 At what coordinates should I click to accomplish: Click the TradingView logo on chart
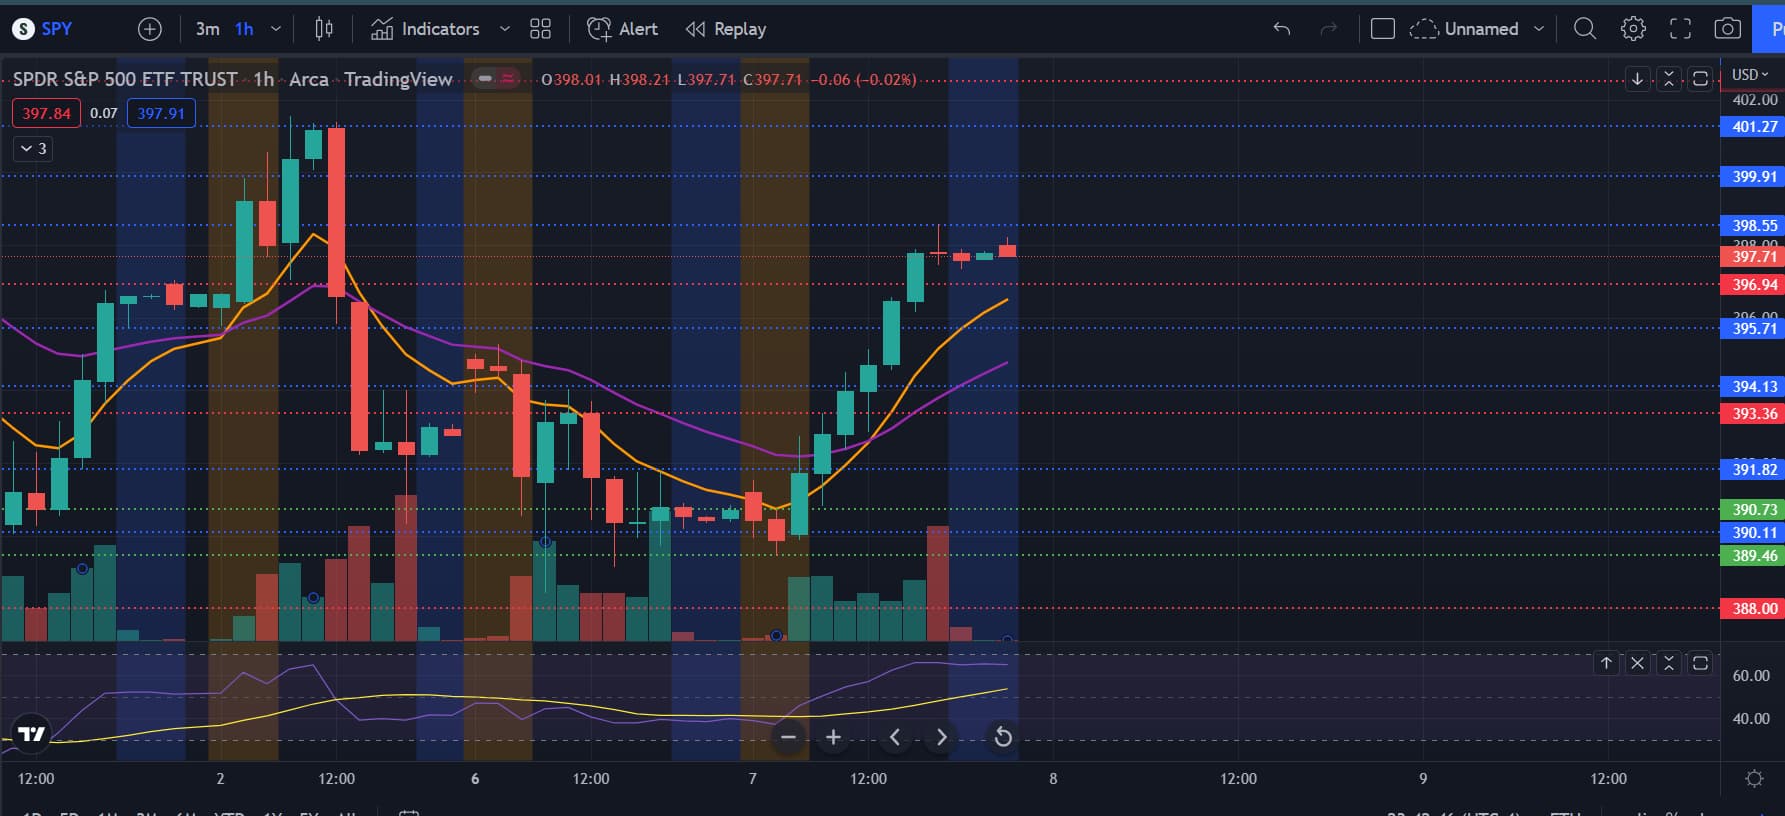pos(31,734)
